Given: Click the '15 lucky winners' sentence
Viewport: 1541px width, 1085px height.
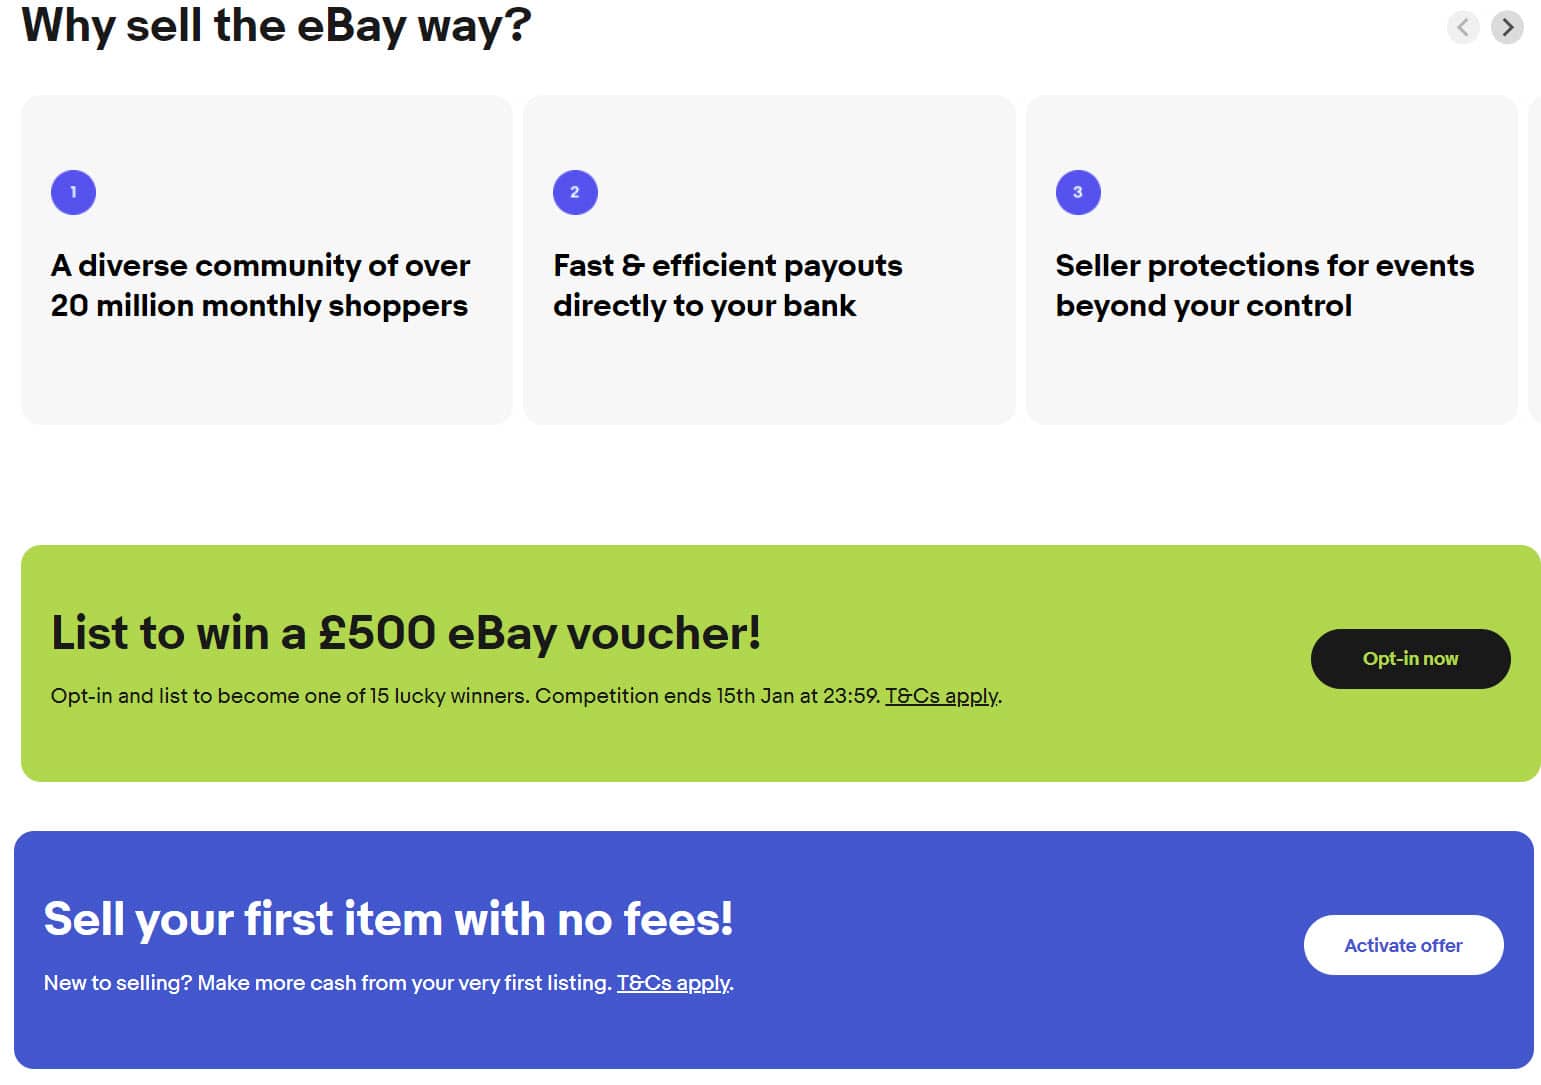Looking at the screenshot, I should pos(290,696).
